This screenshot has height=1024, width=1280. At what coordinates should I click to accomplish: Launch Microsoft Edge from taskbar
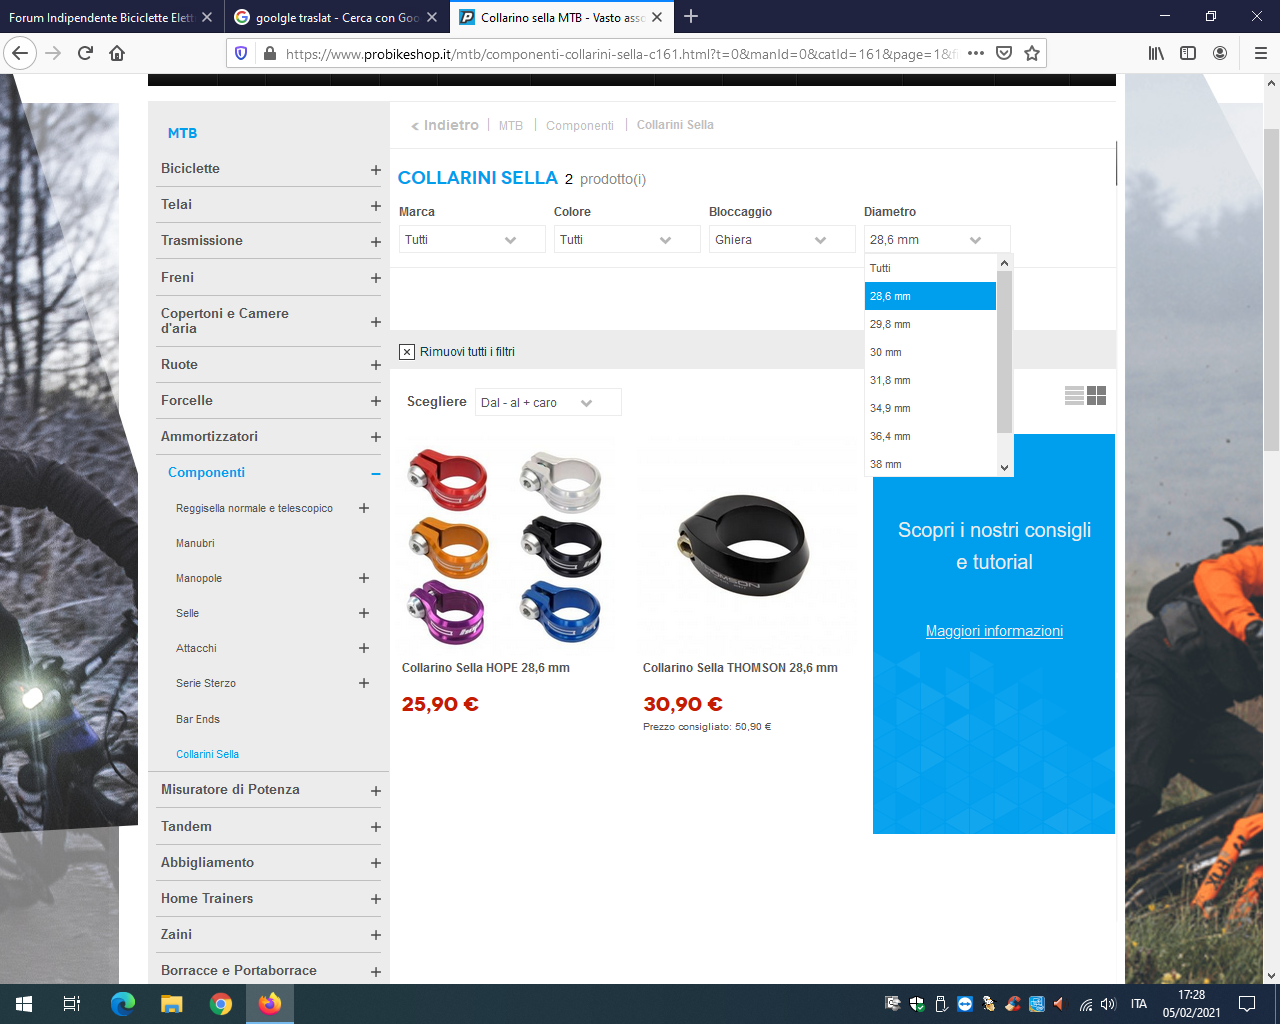123,1004
